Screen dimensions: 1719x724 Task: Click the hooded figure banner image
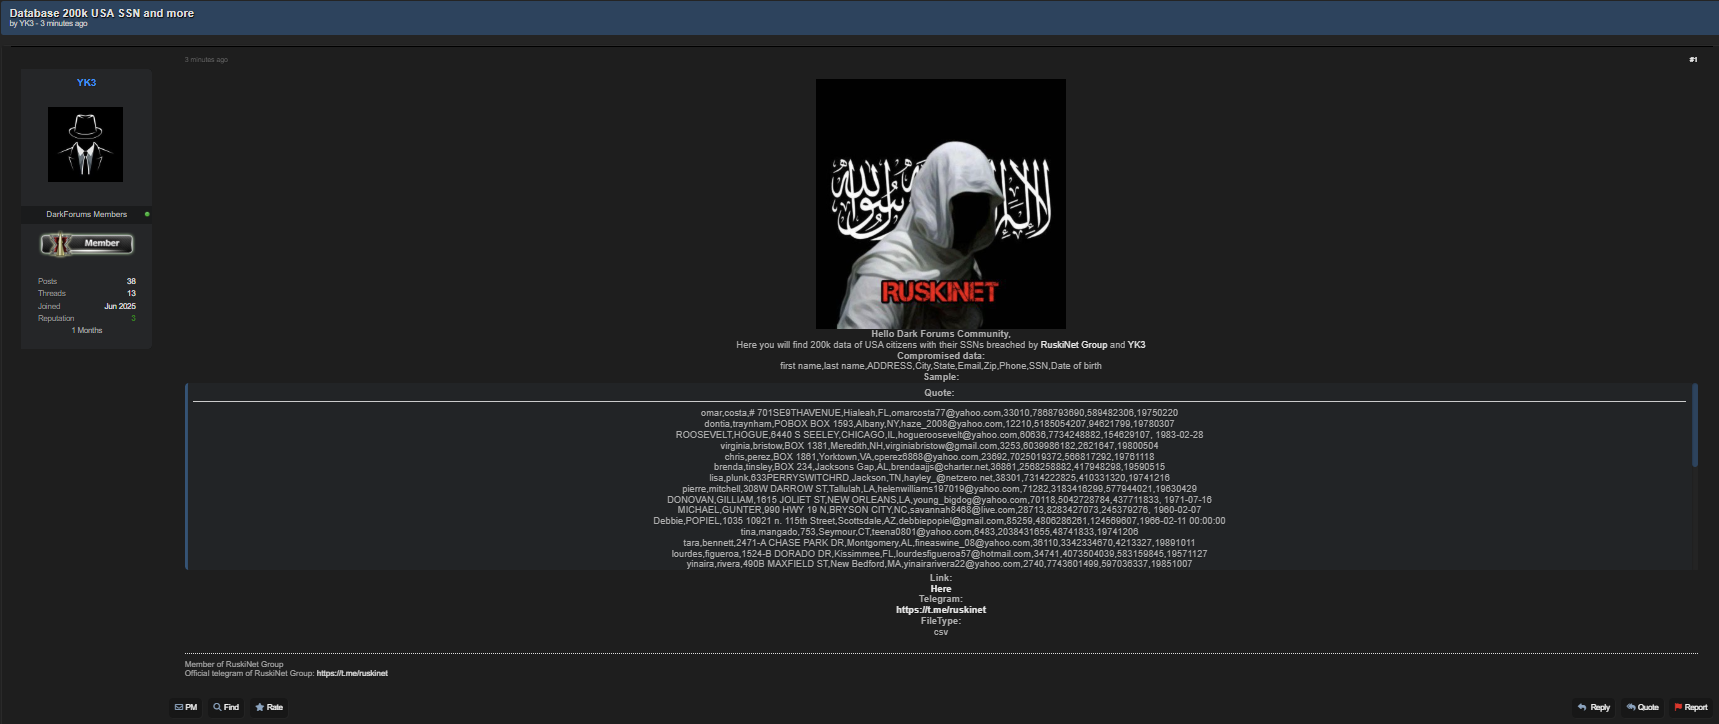click(940, 204)
